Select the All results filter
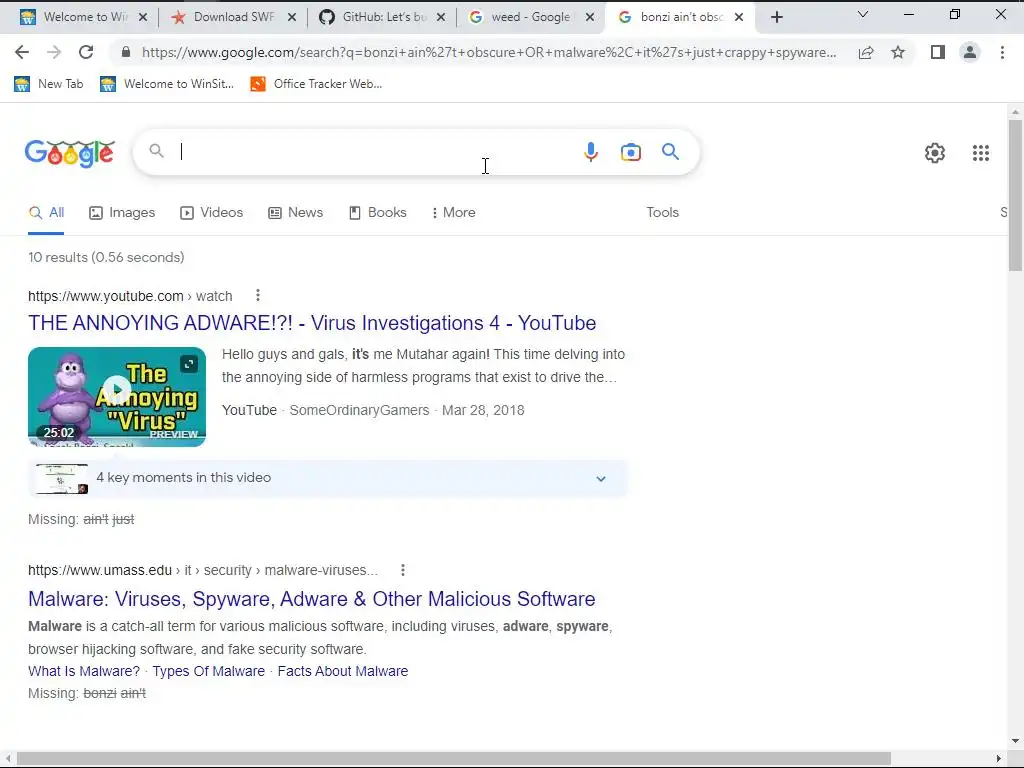 46,213
